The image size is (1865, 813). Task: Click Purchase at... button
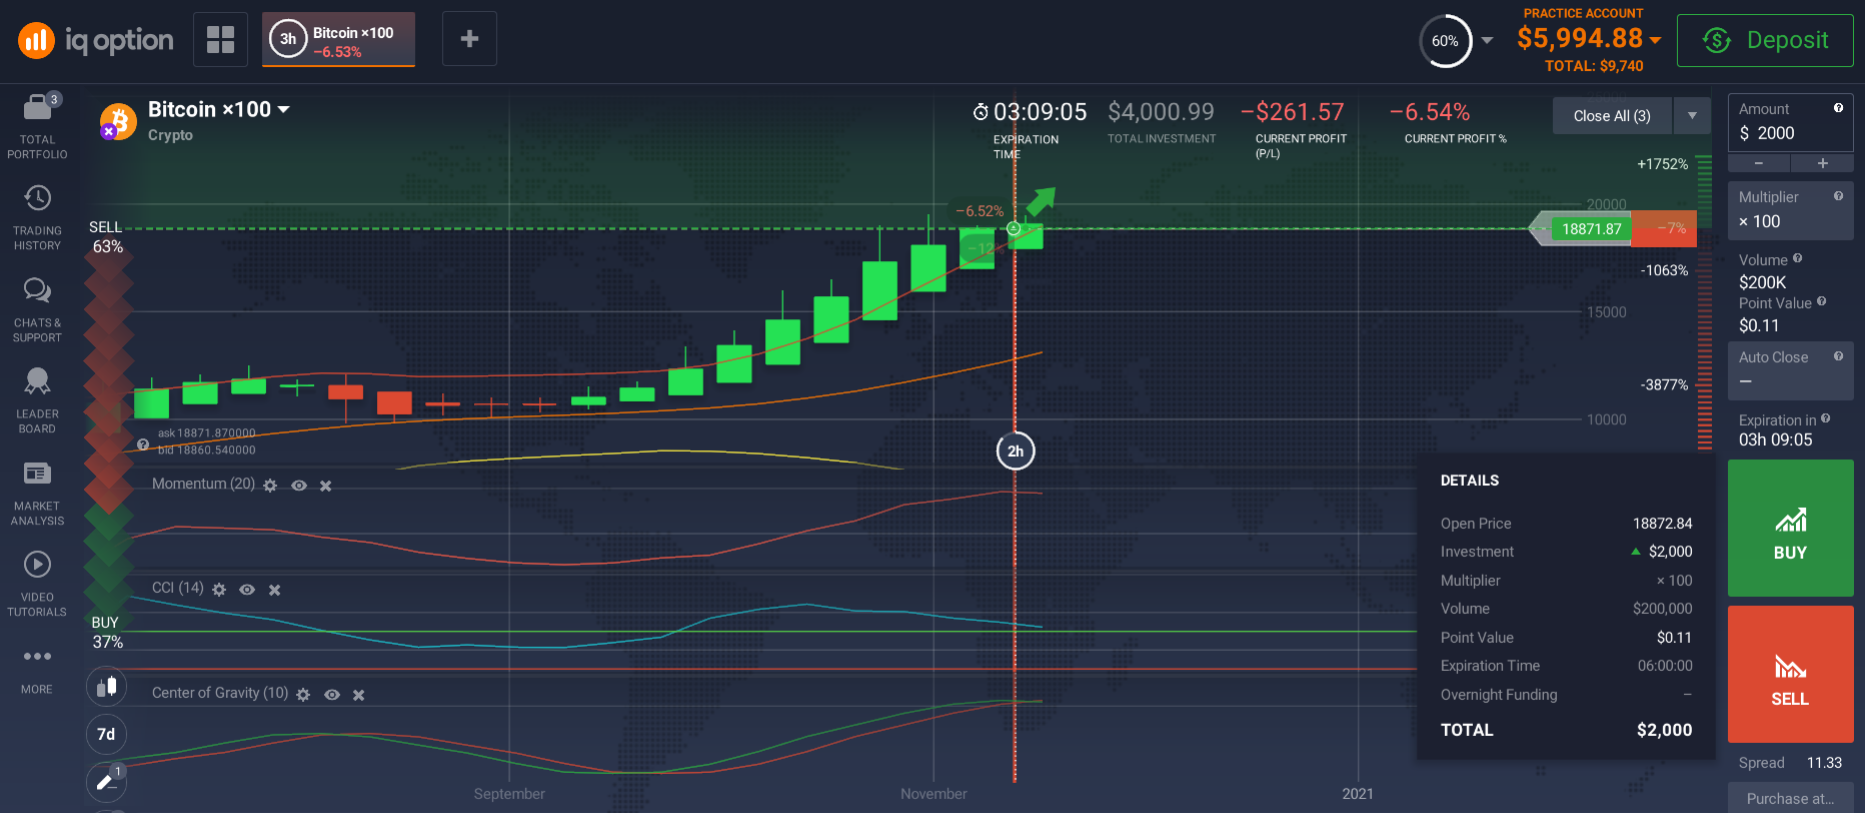[x=1790, y=798]
